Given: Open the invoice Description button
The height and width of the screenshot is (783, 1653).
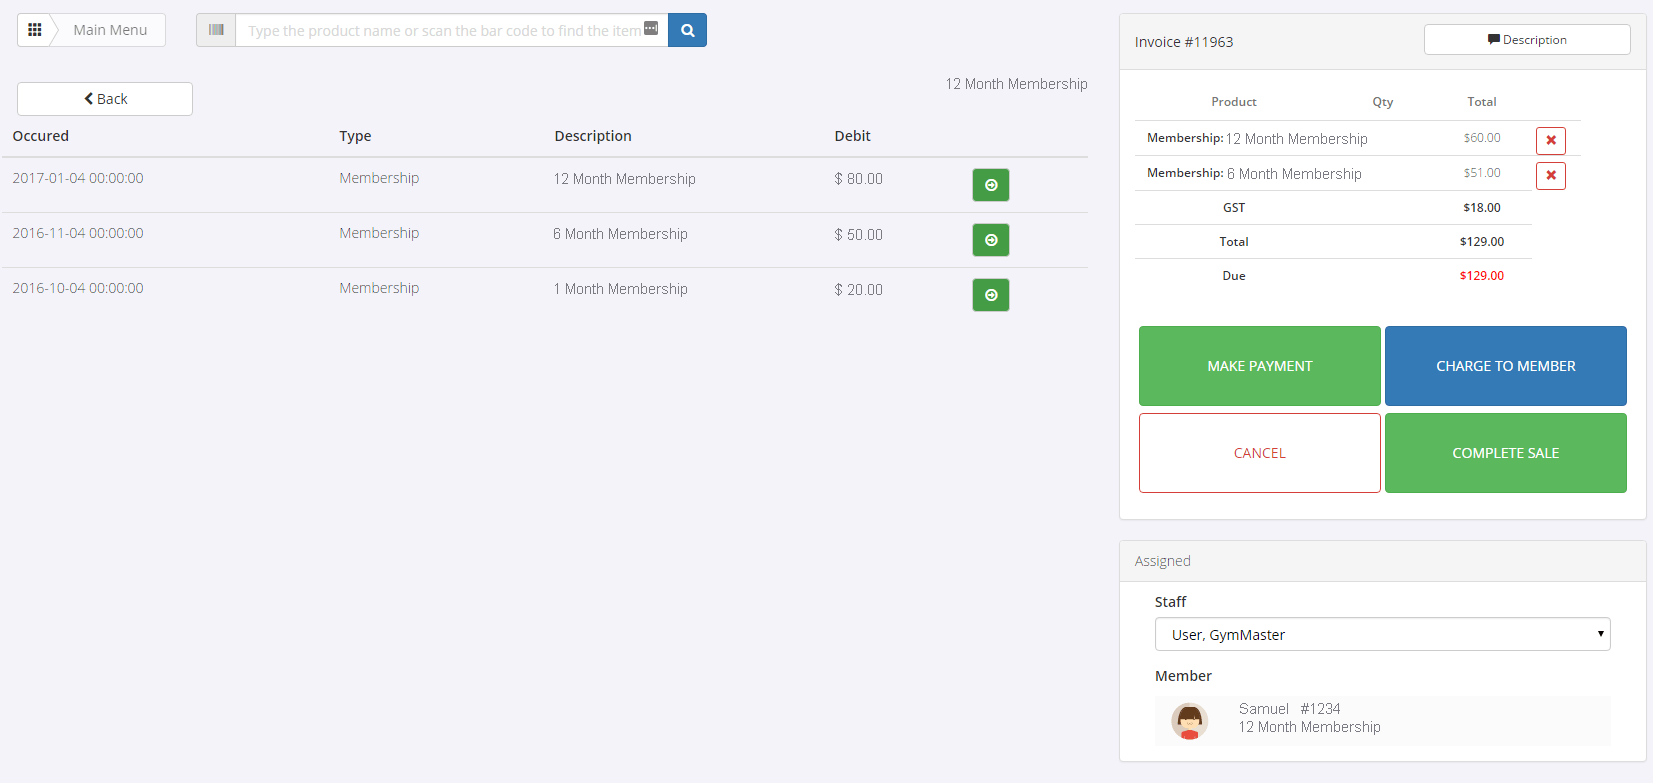Looking at the screenshot, I should [1526, 40].
